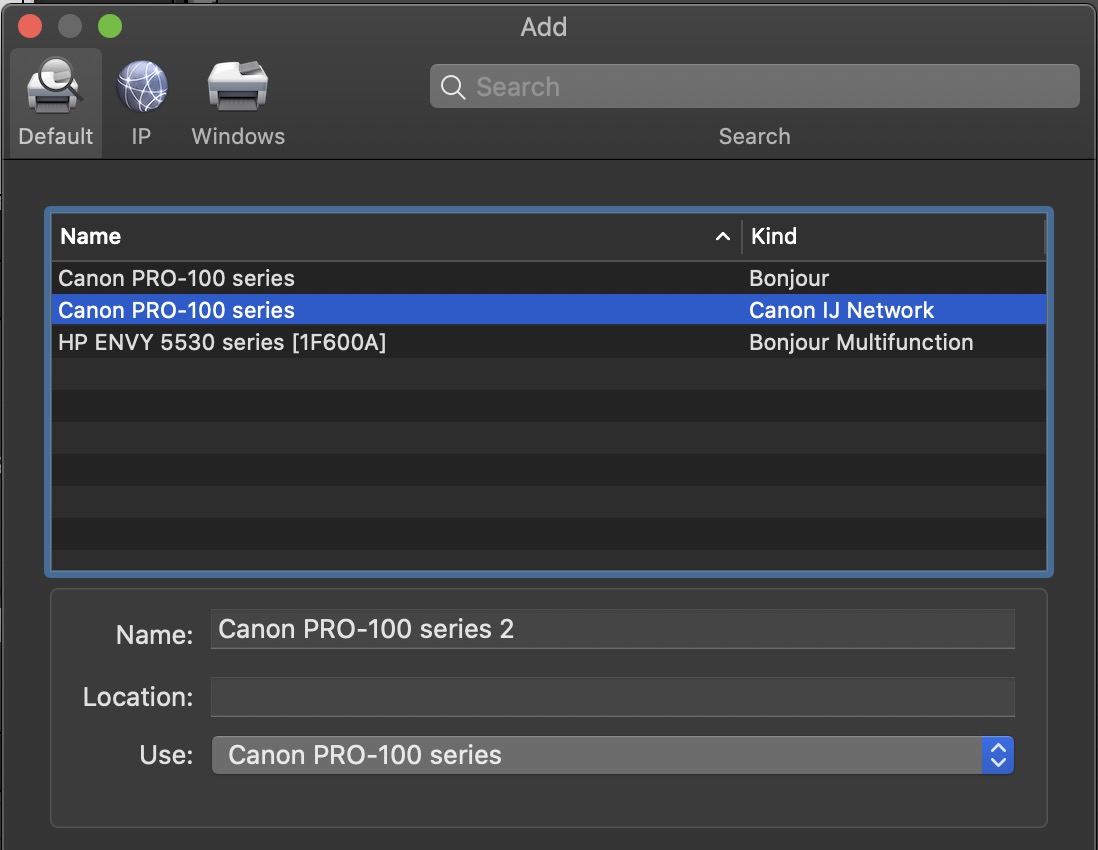Click the Default label under the printer icon

coord(55,136)
